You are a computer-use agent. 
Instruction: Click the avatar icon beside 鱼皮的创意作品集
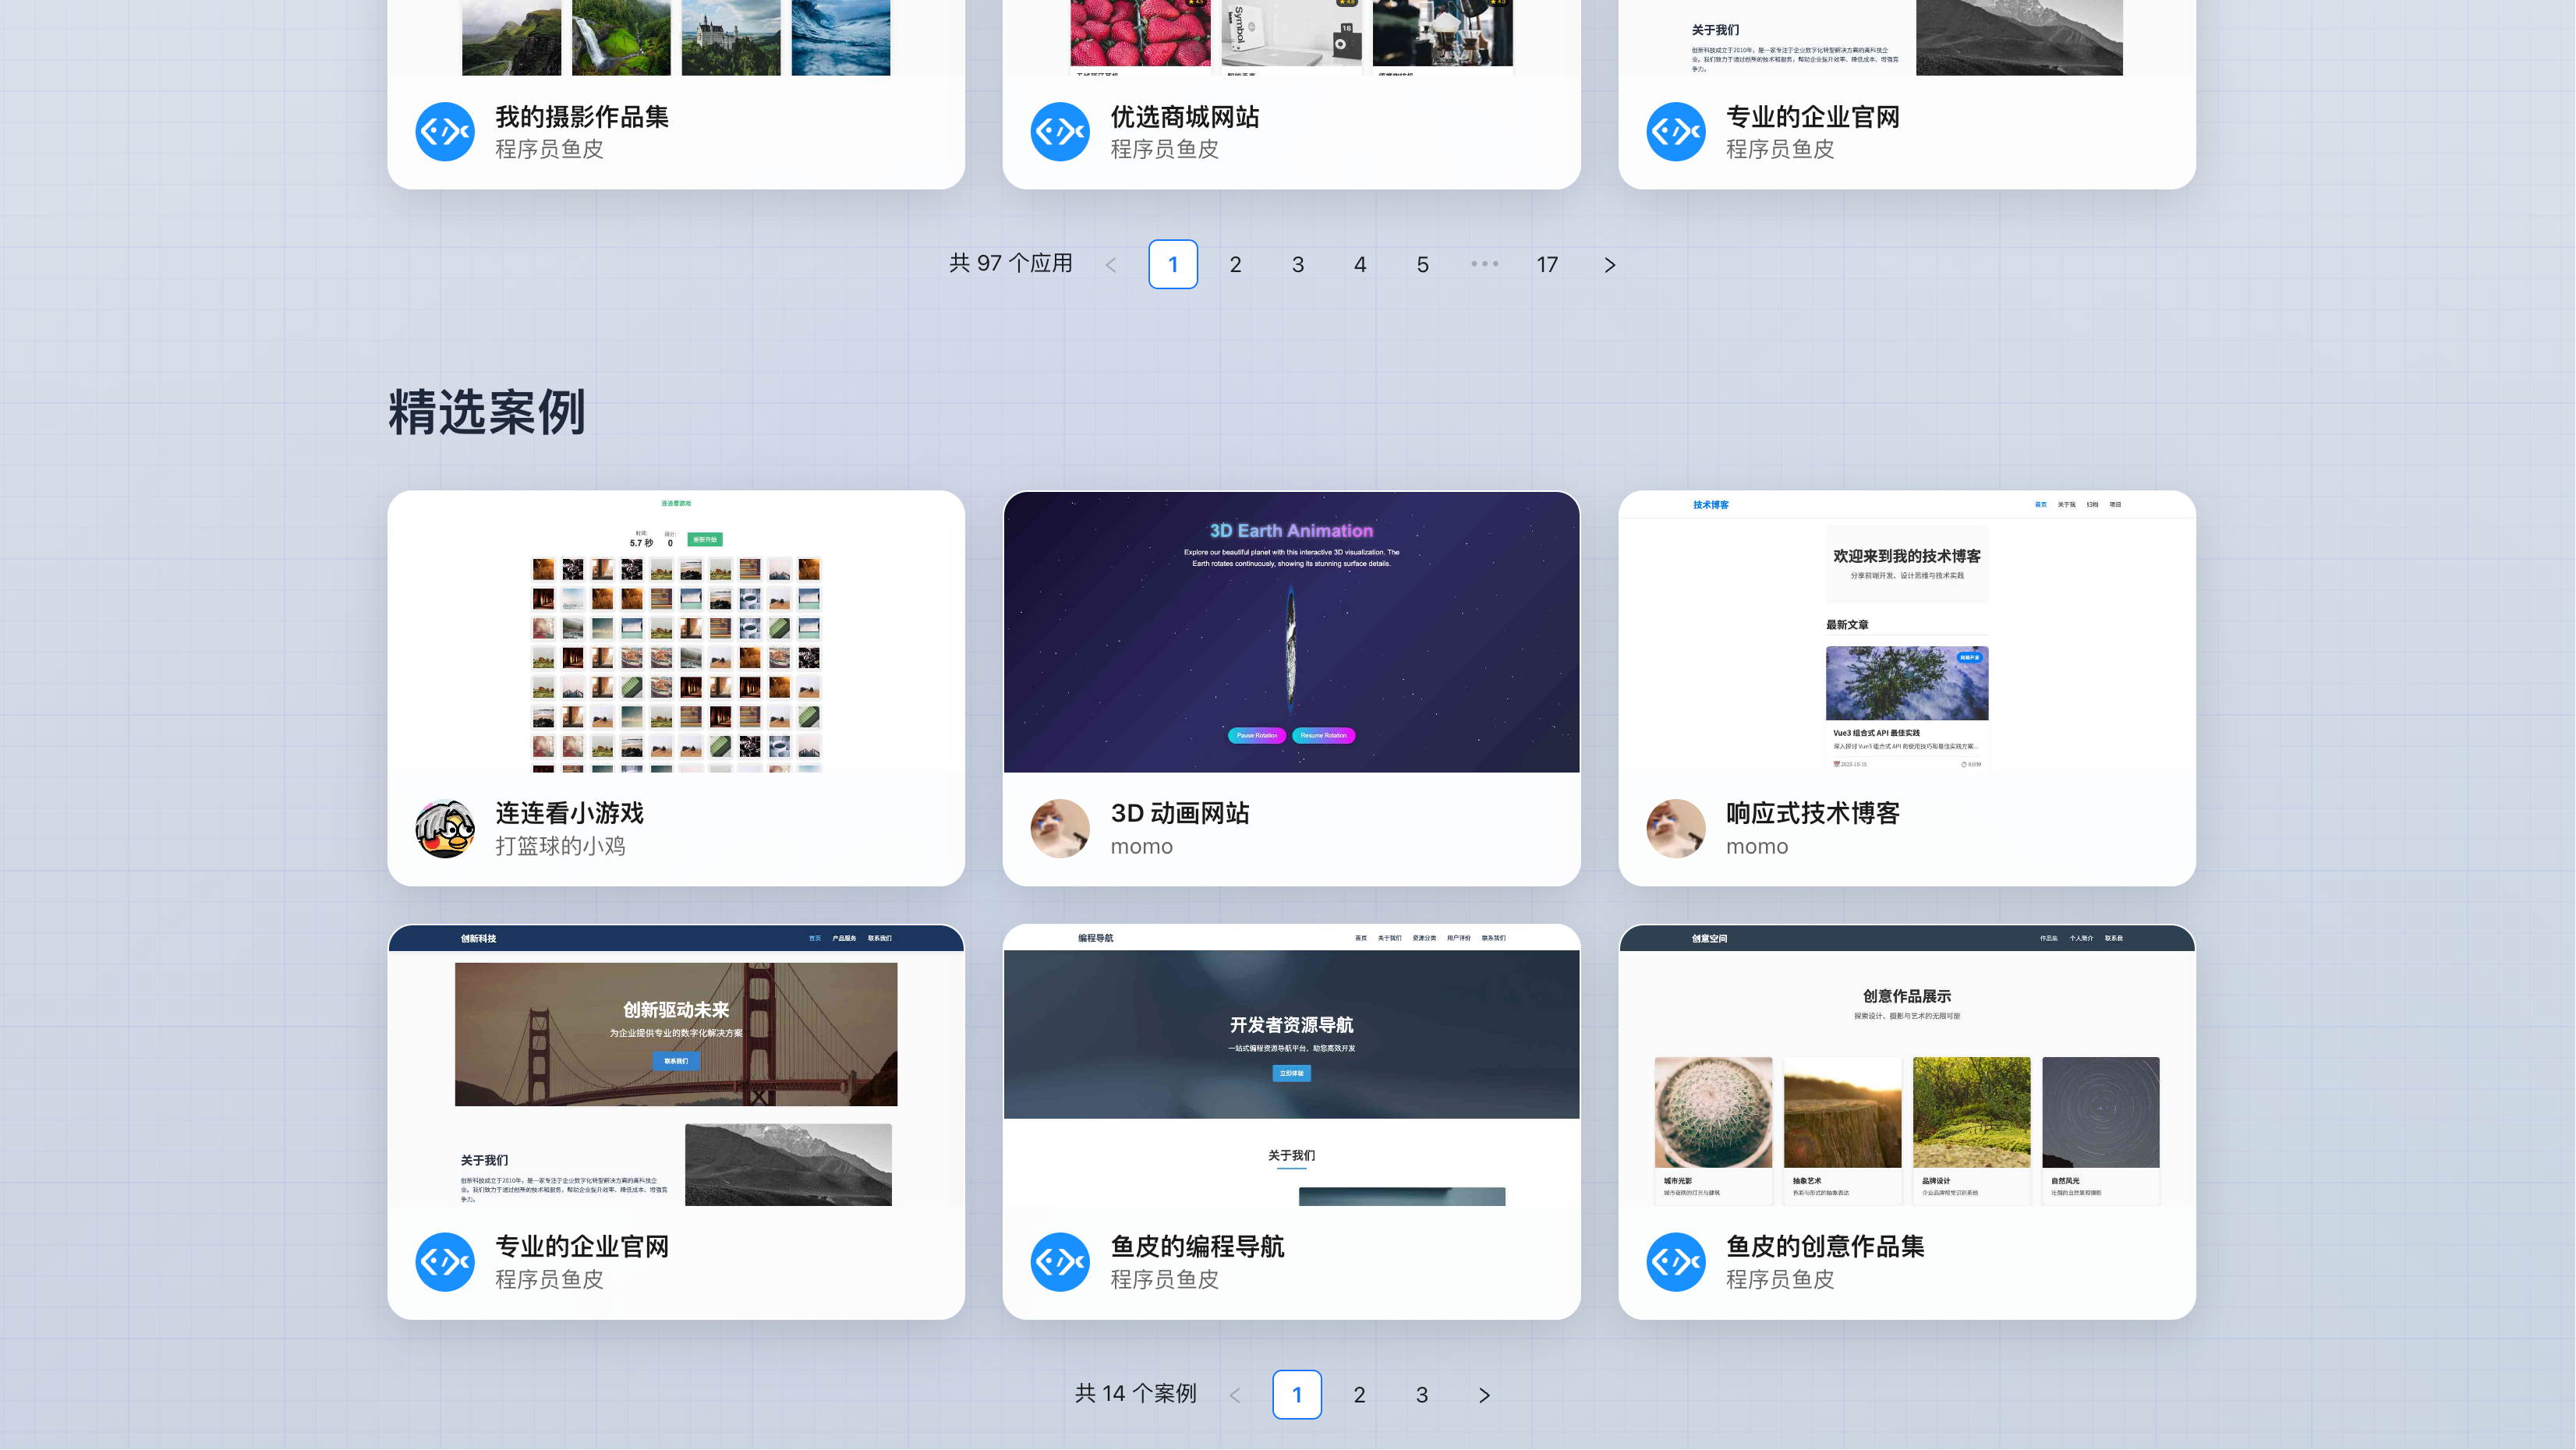point(1675,1262)
